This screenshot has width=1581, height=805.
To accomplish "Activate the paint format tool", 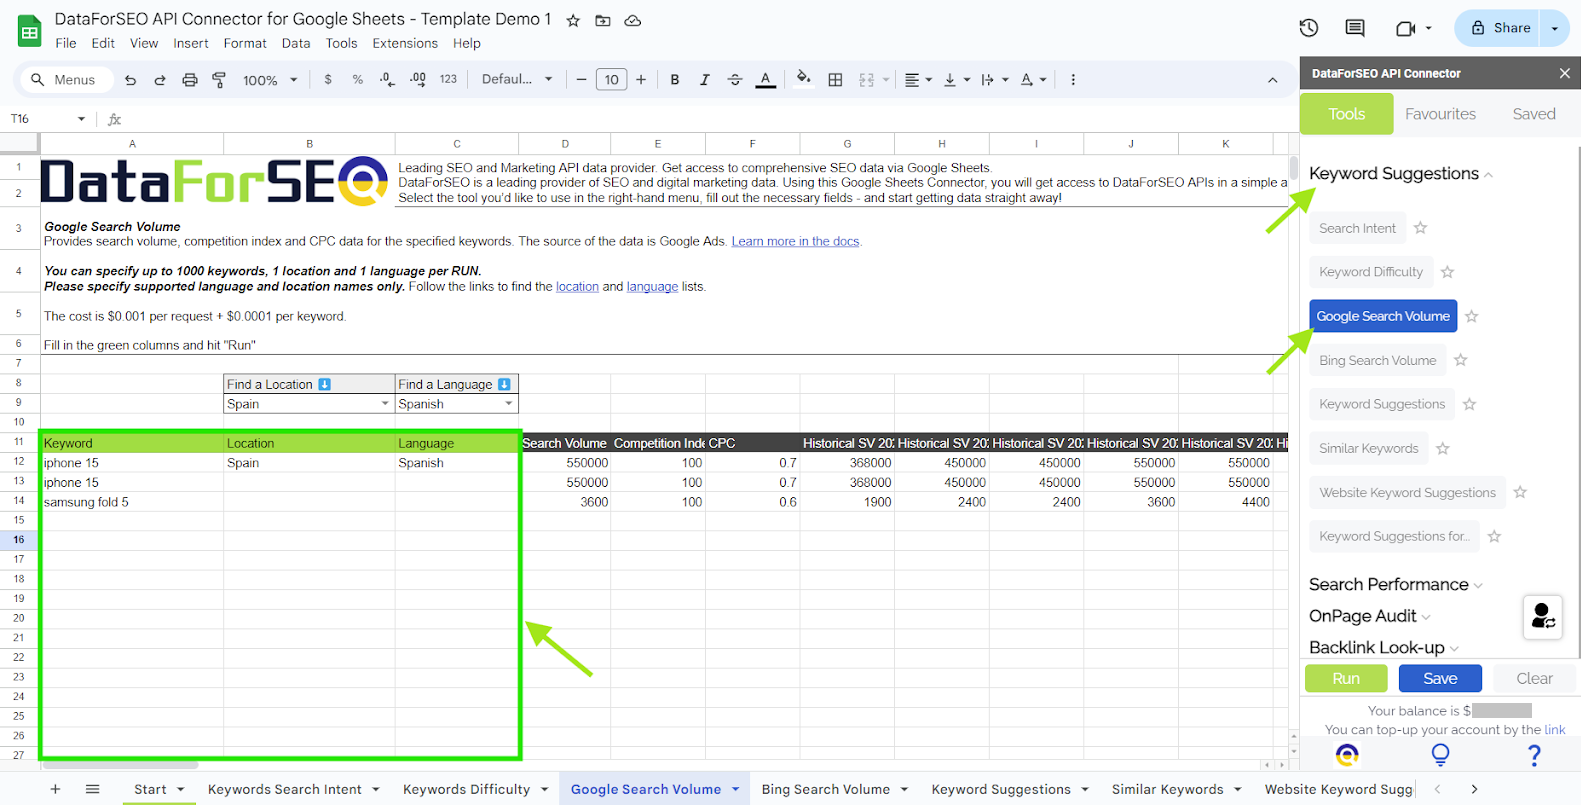I will (x=219, y=80).
